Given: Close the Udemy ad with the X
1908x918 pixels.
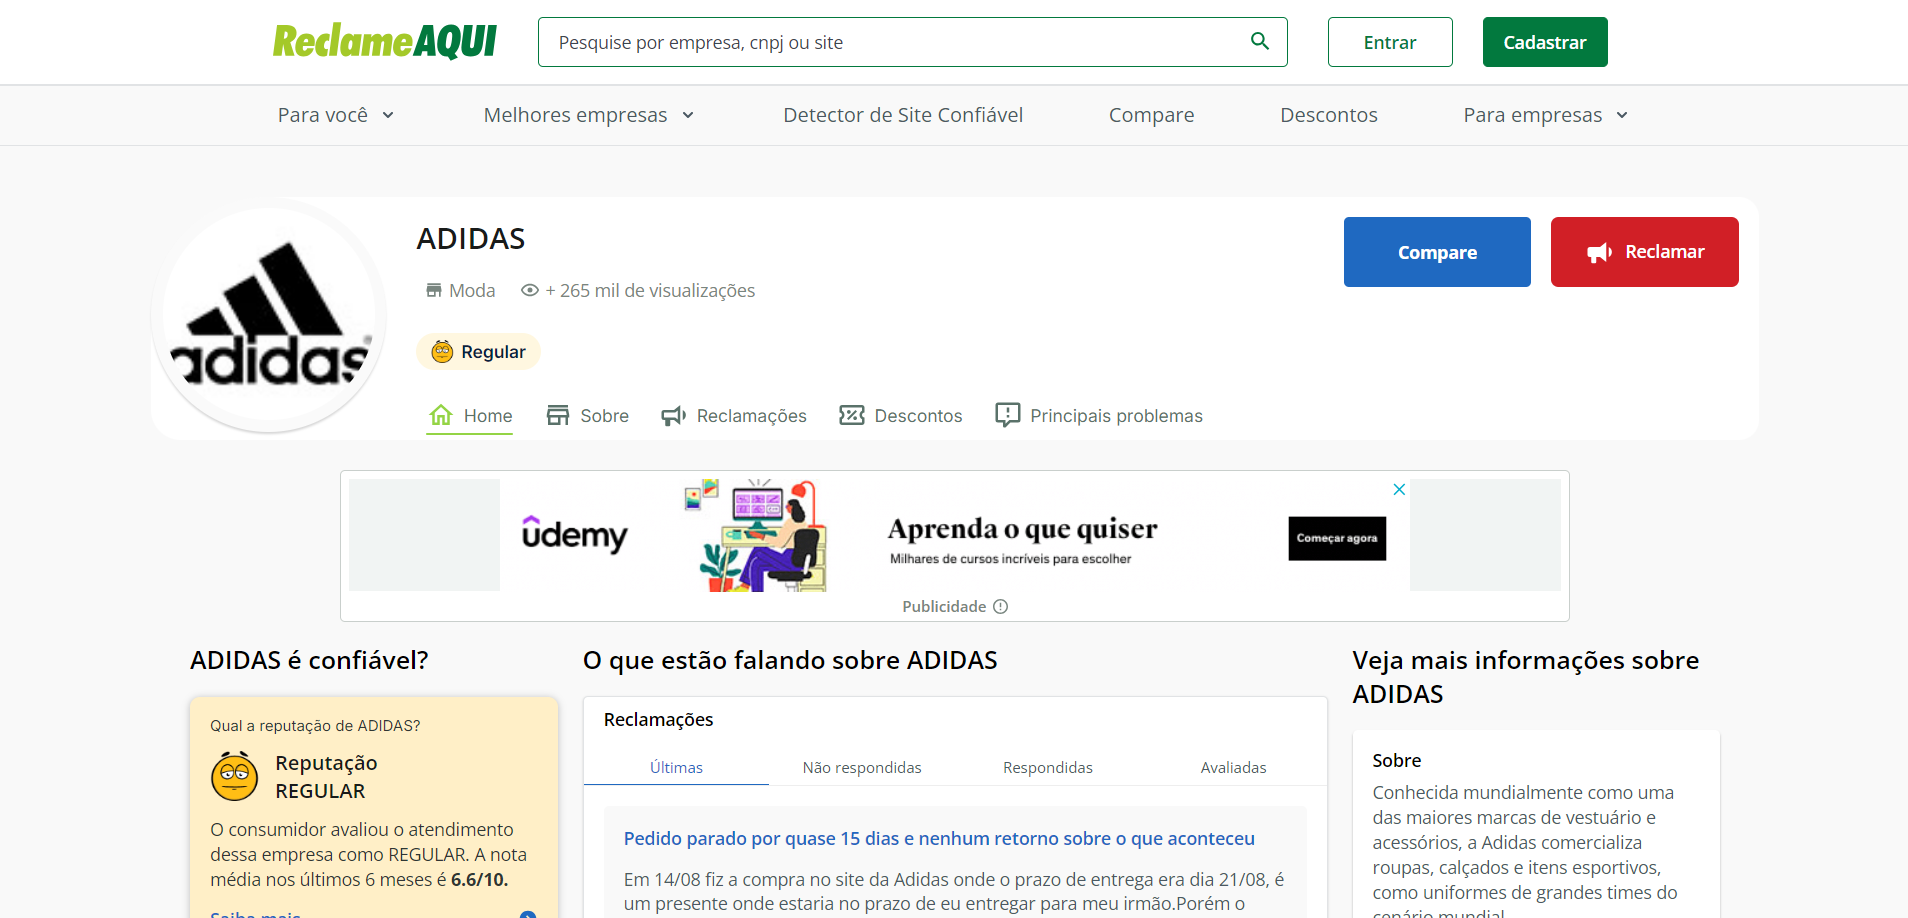Looking at the screenshot, I should click(x=1399, y=489).
